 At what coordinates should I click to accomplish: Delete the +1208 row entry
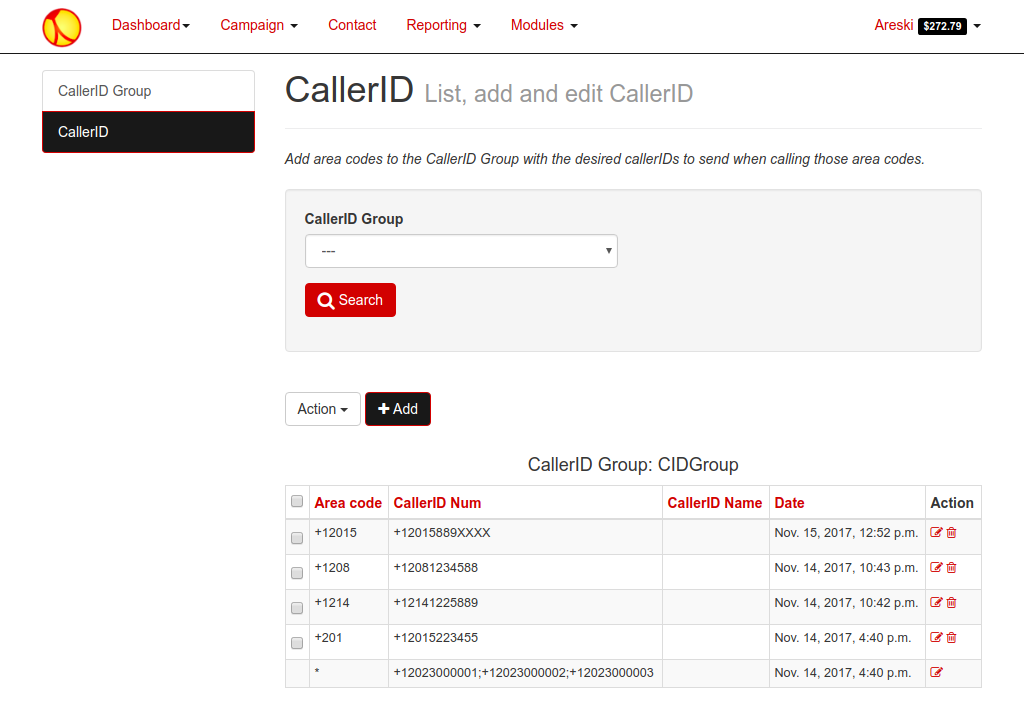click(952, 568)
